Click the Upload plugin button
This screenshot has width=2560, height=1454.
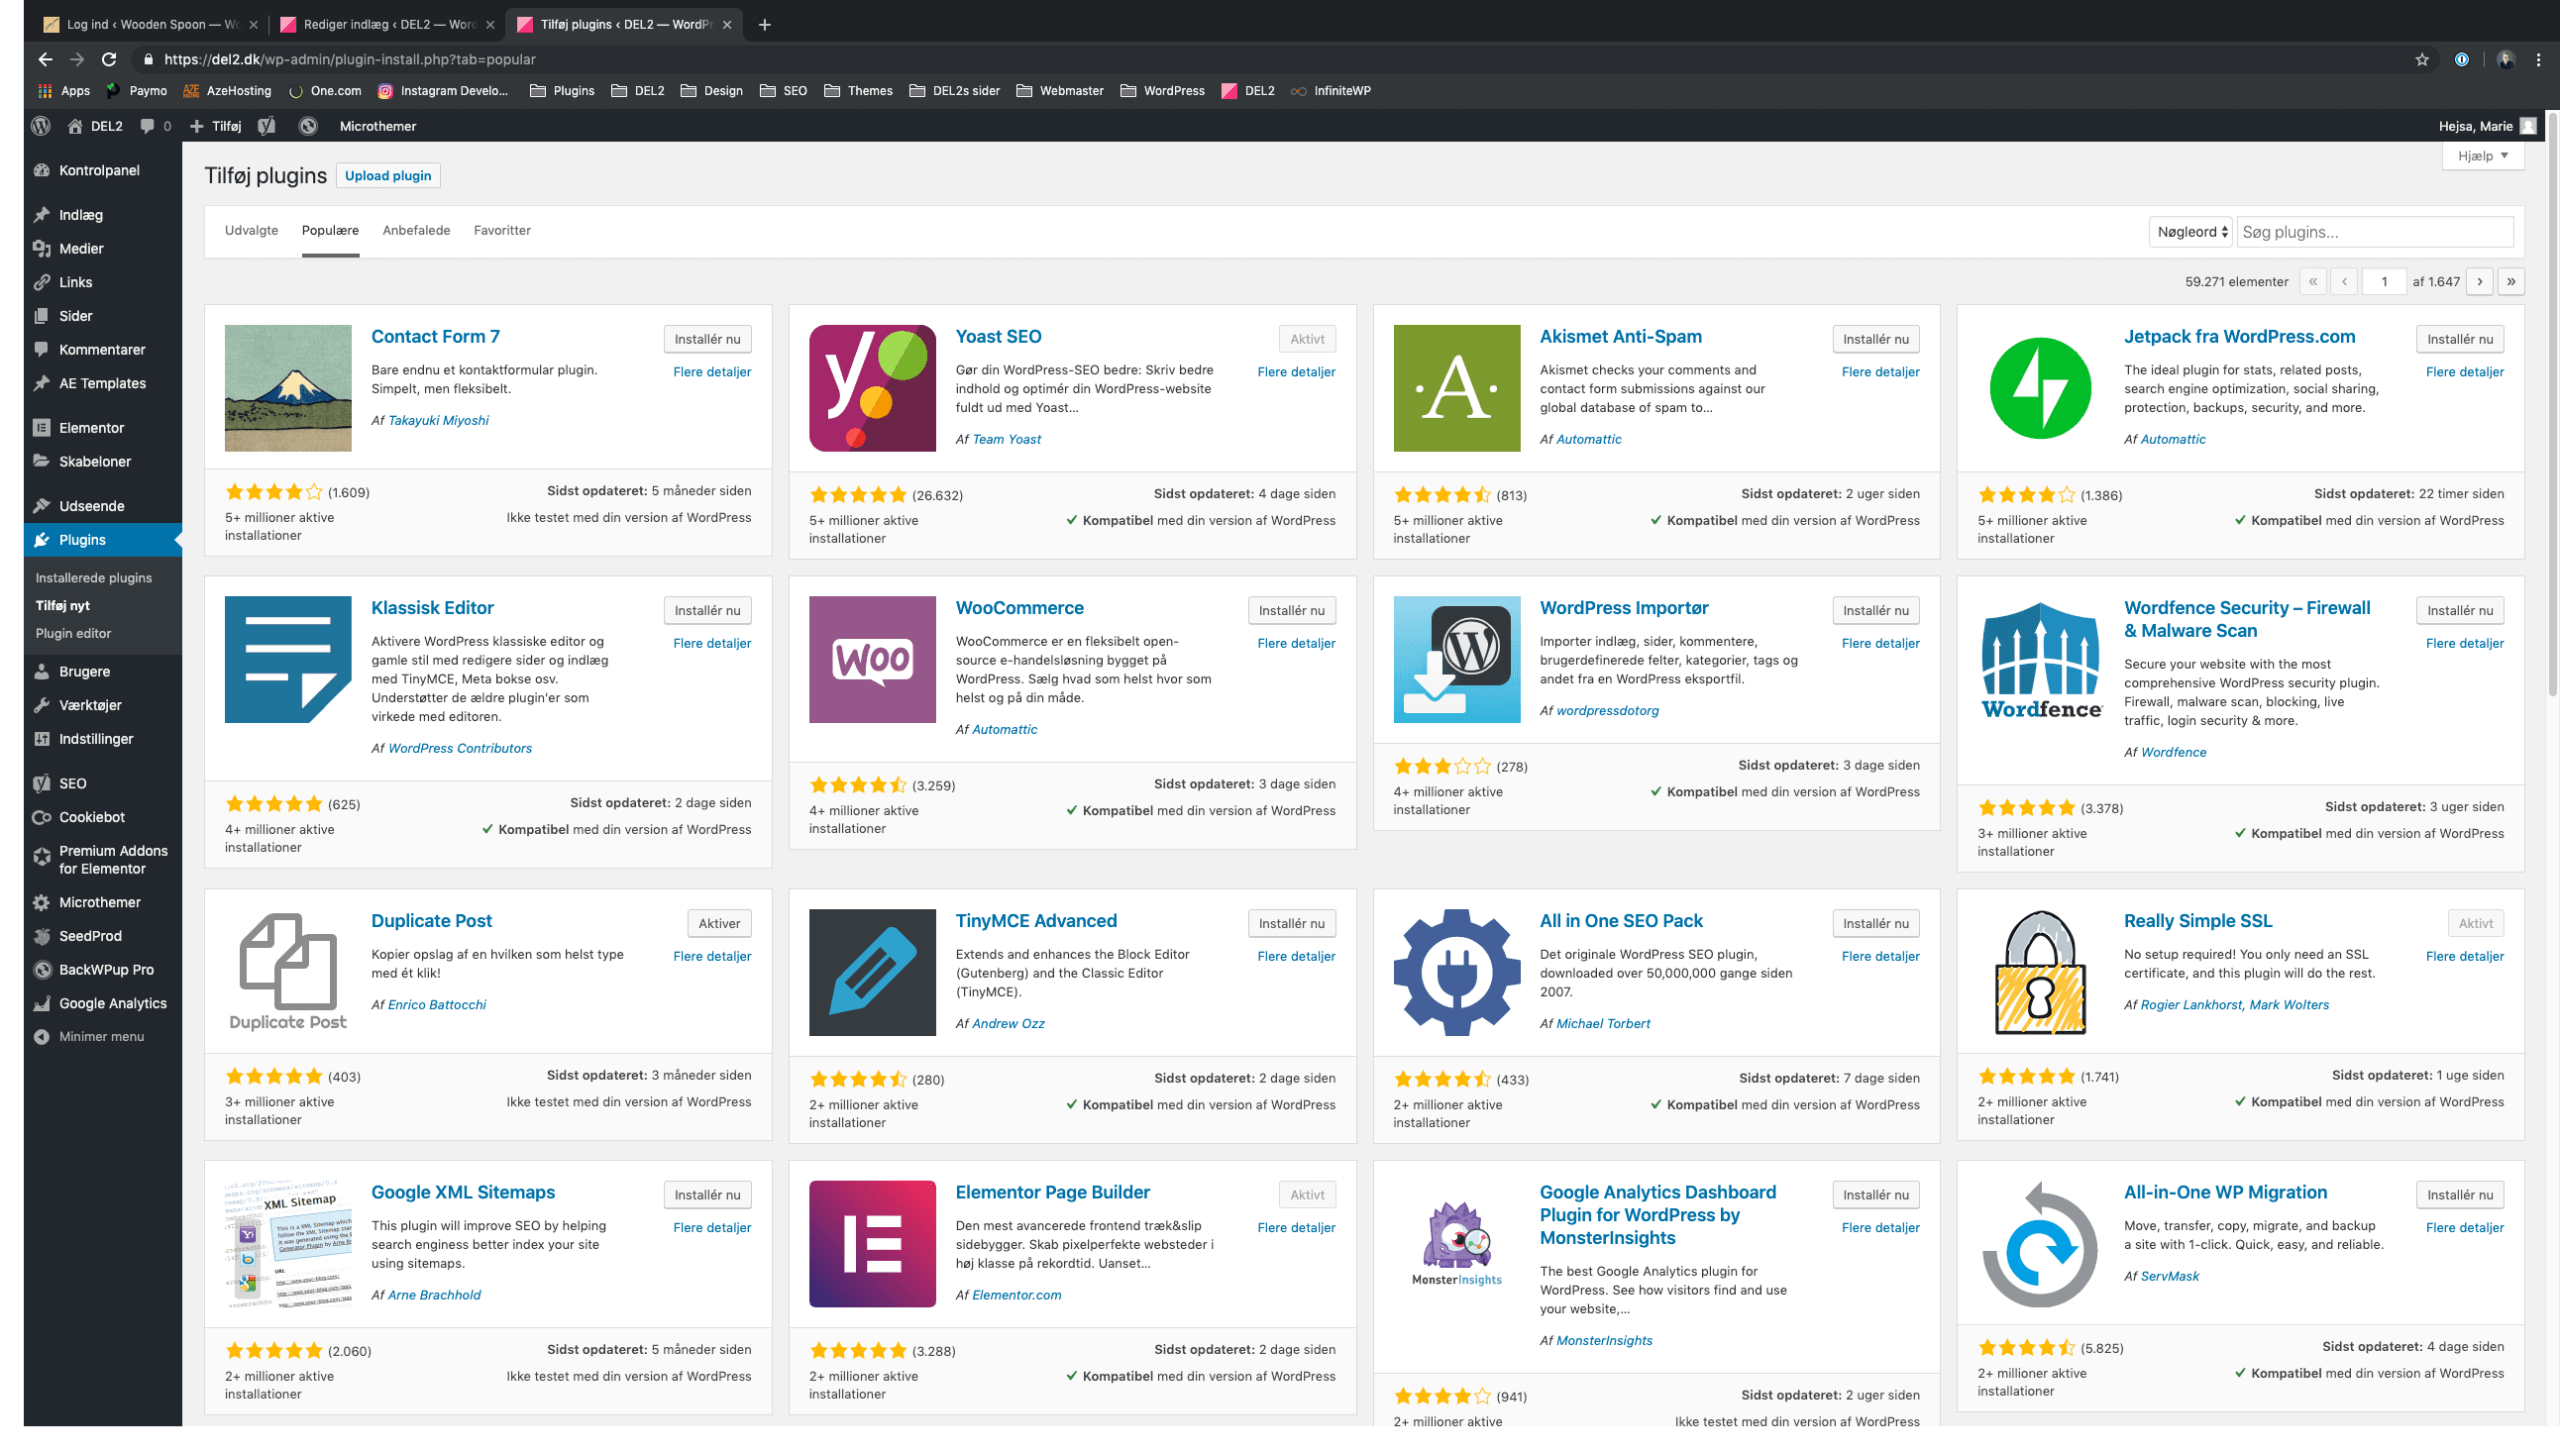388,175
